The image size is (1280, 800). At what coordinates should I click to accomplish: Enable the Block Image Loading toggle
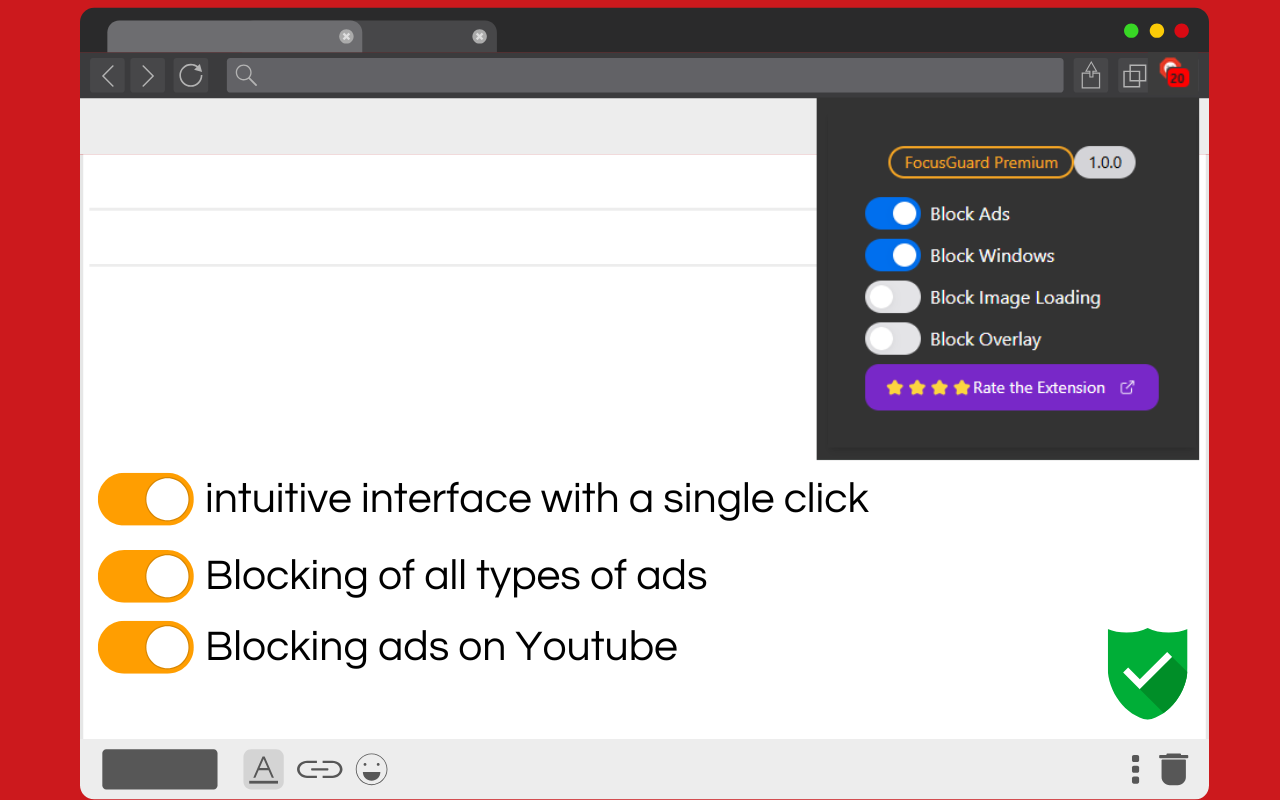892,297
